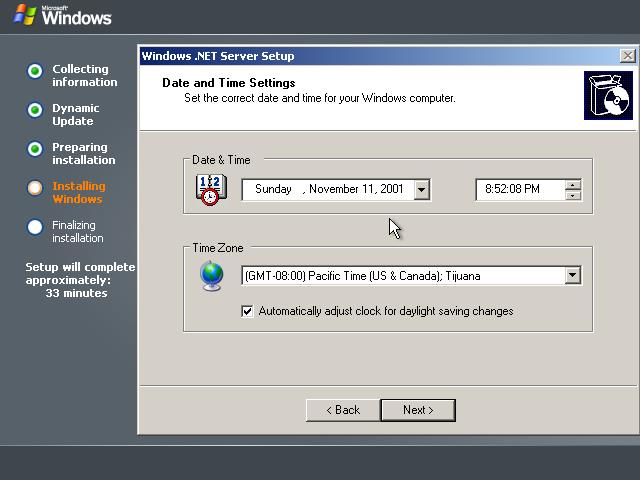Decrease time with the down spinner arrow
This screenshot has width=640, height=480.
click(573, 195)
